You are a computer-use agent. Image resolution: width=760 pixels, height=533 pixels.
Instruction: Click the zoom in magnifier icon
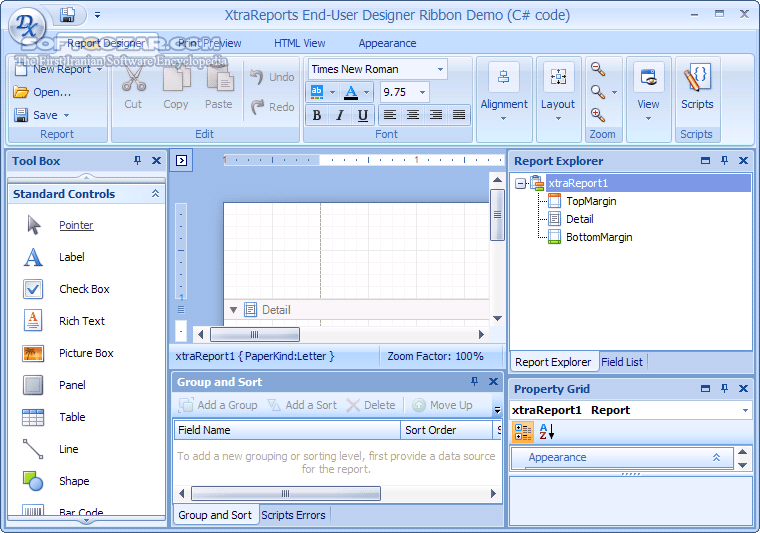coord(598,115)
